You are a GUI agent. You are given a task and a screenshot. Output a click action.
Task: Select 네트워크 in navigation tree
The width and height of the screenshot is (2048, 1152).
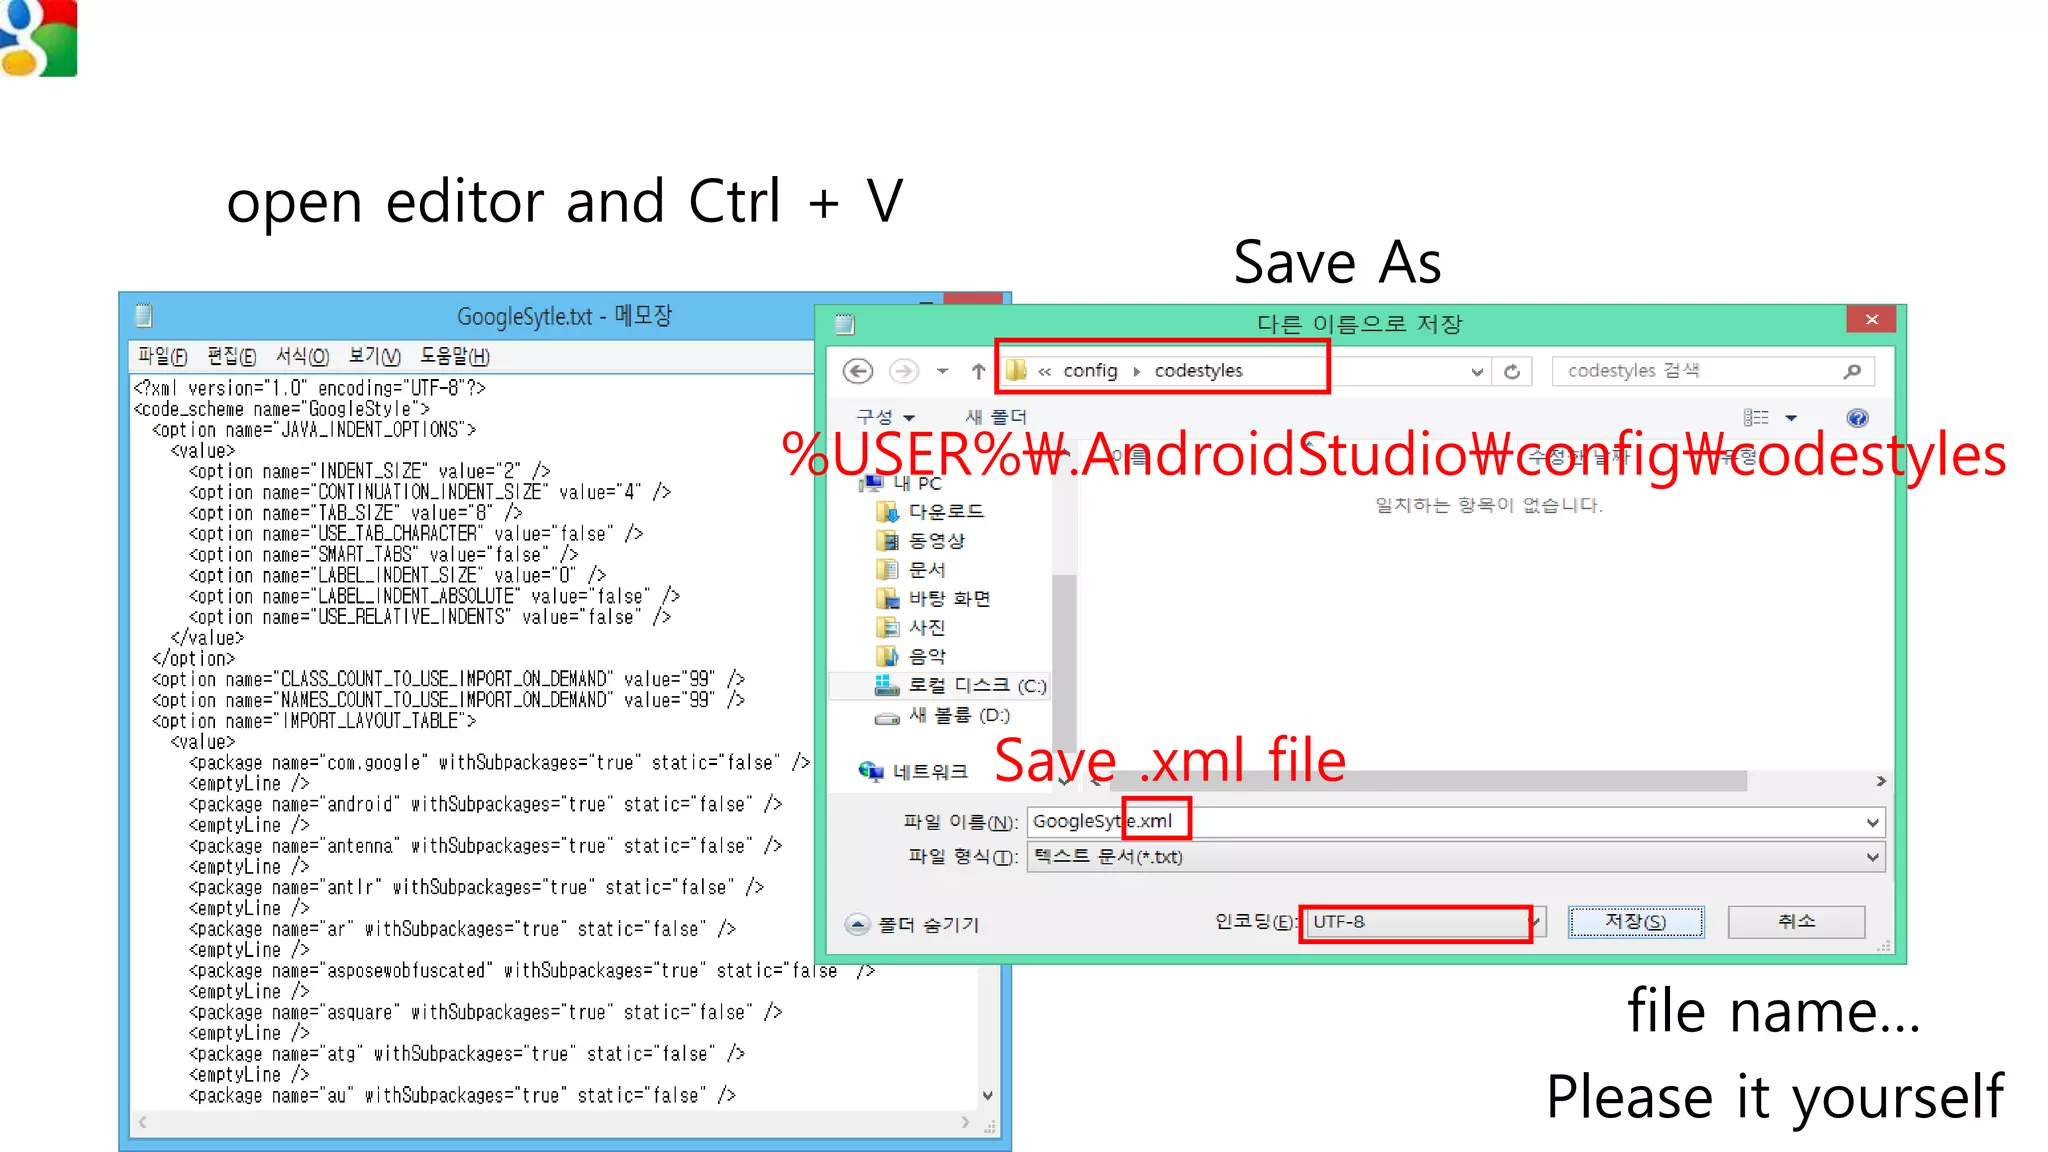[913, 772]
